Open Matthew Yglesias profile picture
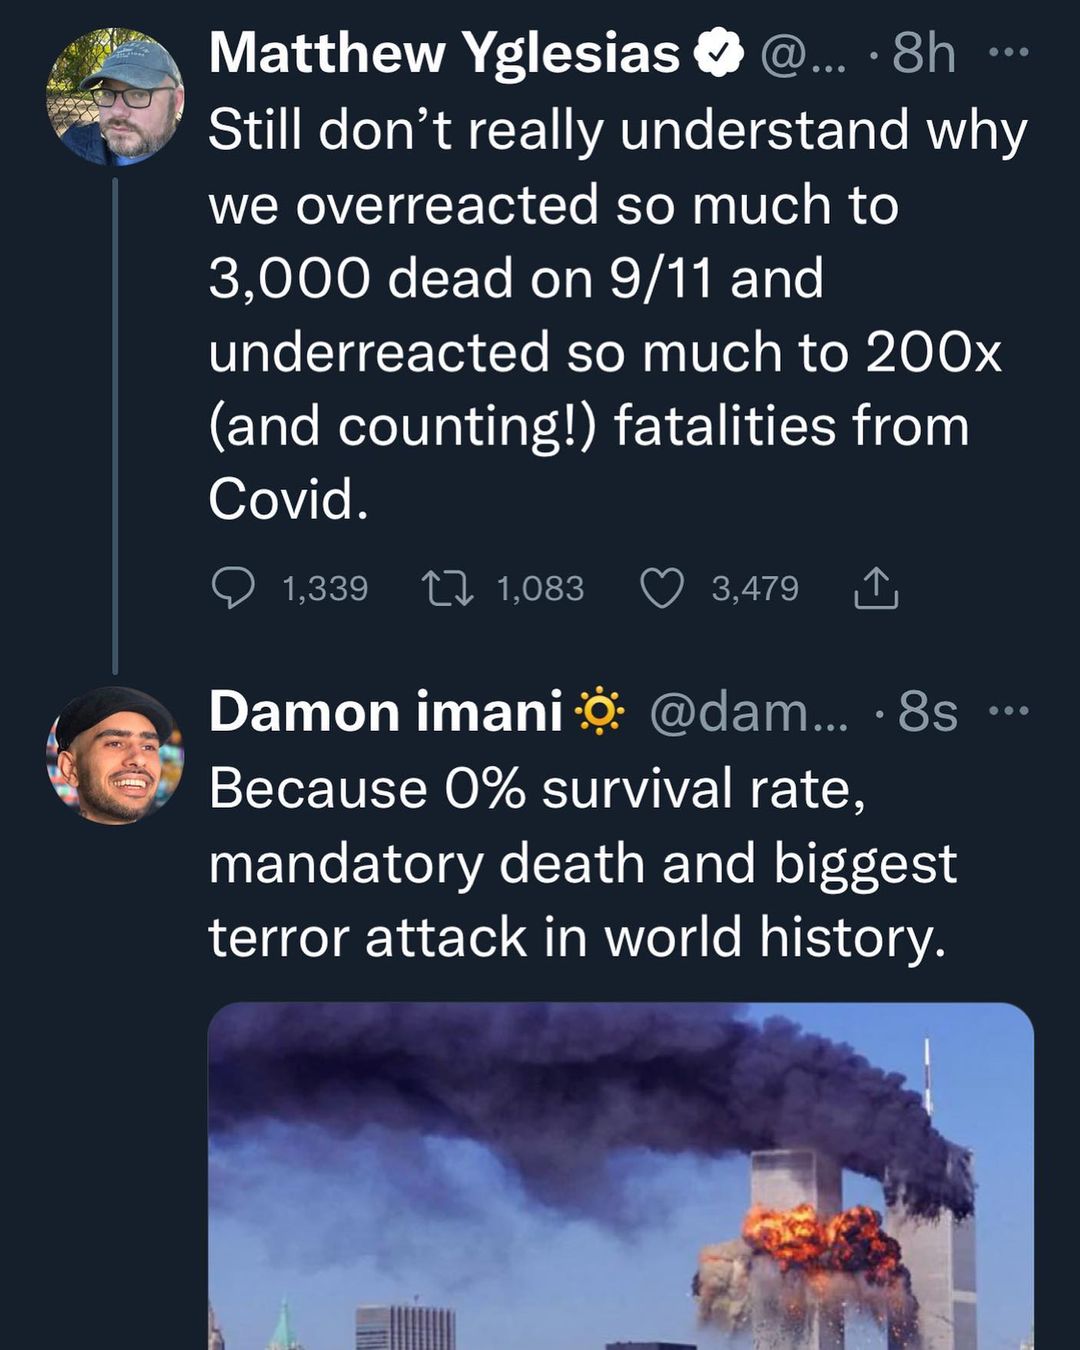Image resolution: width=1080 pixels, height=1350 pixels. (x=115, y=97)
